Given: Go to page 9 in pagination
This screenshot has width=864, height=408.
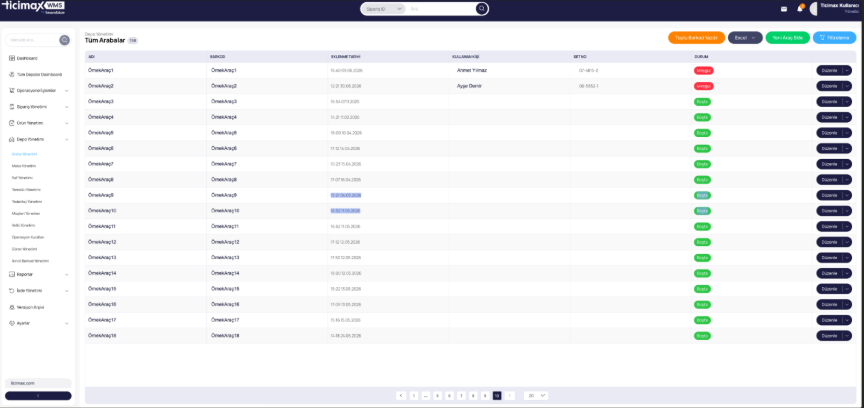Looking at the screenshot, I should click(x=485, y=395).
